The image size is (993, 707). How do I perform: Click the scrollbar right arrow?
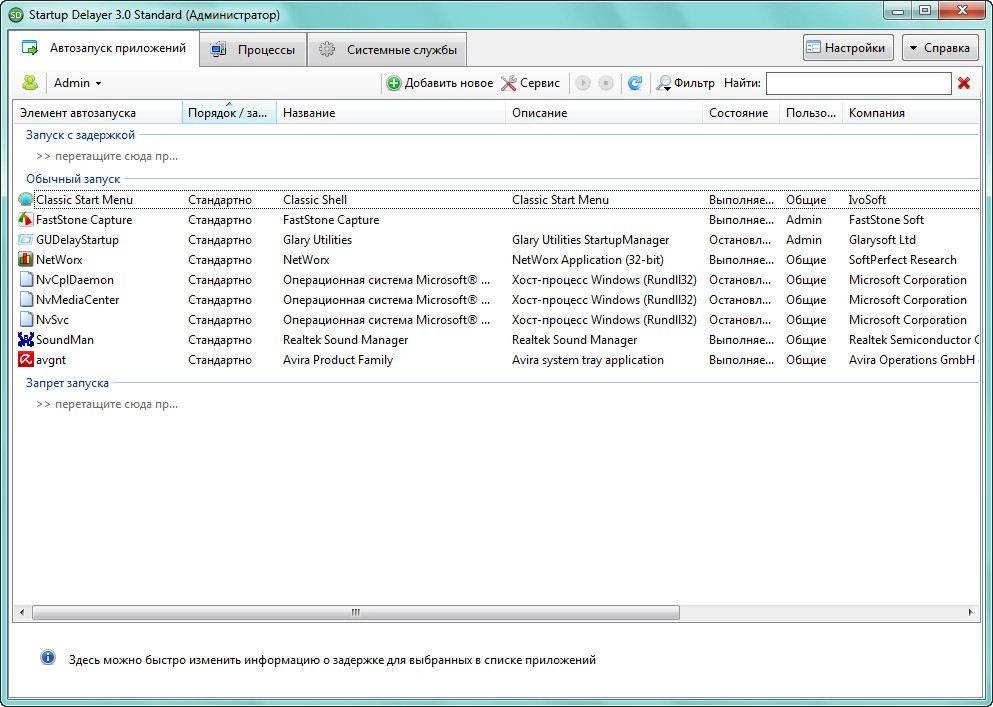[970, 613]
